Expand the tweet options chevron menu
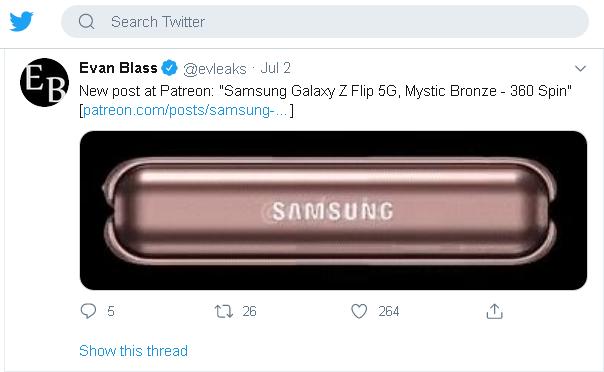The height and width of the screenshot is (372, 604). point(580,69)
